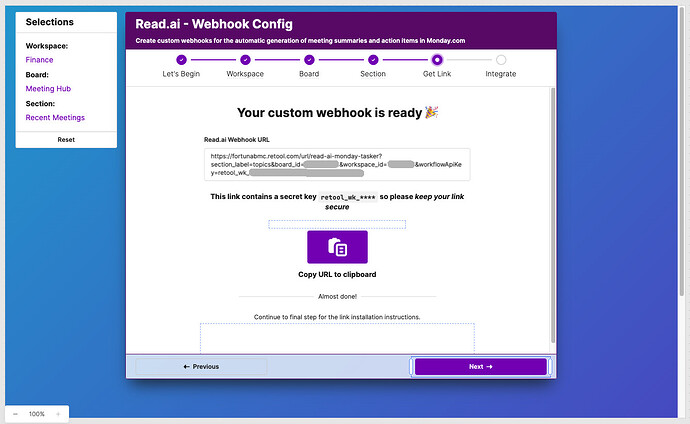Select the Integrate step label
Image resolution: width=690 pixels, height=424 pixels.
(x=501, y=74)
